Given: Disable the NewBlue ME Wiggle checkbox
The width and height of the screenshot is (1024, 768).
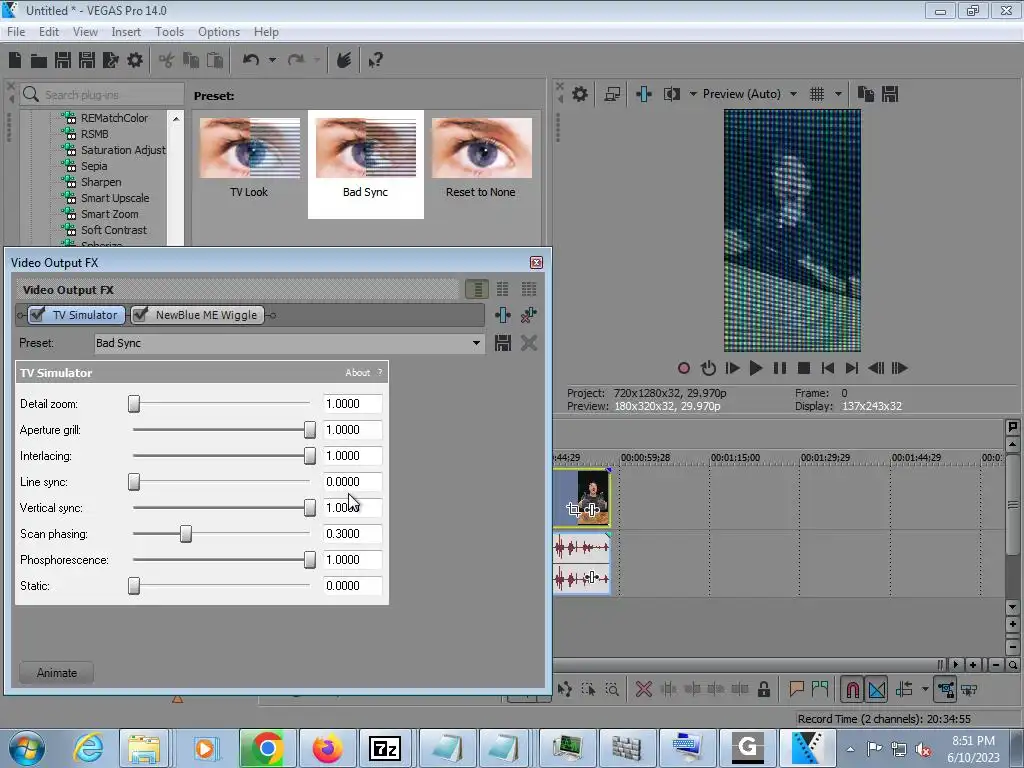Looking at the screenshot, I should (140, 315).
